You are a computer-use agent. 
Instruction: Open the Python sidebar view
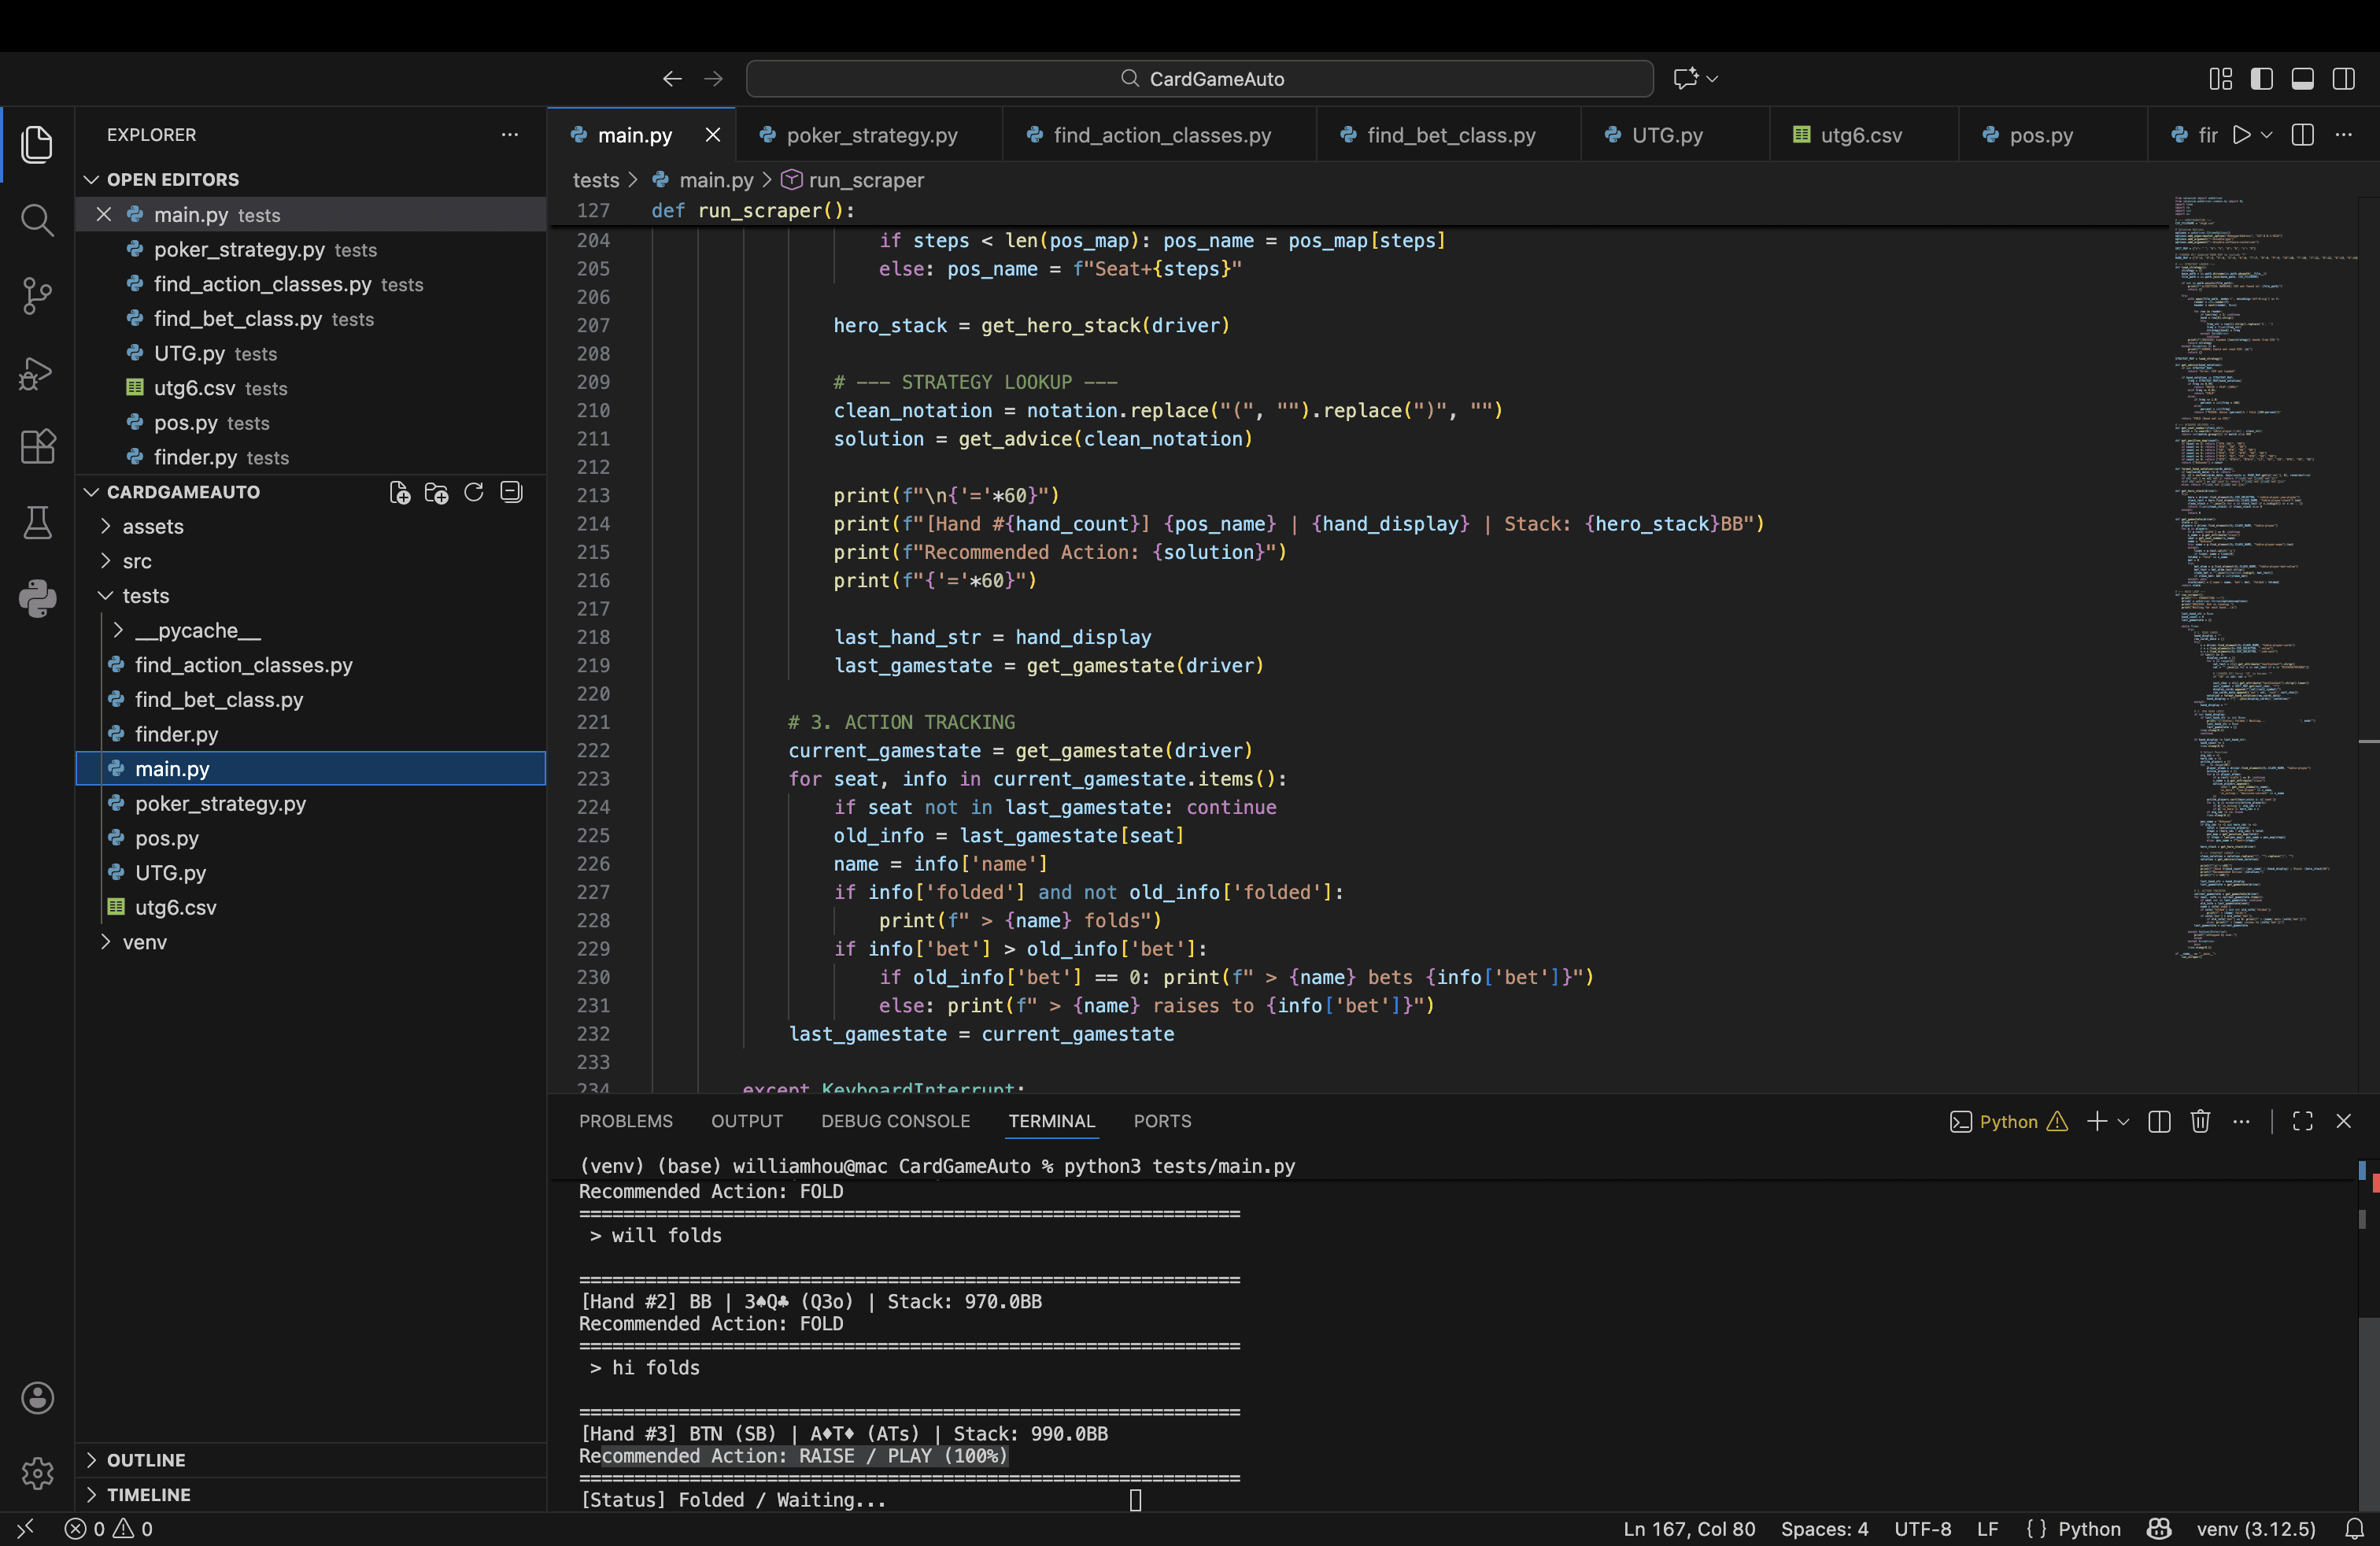point(37,598)
